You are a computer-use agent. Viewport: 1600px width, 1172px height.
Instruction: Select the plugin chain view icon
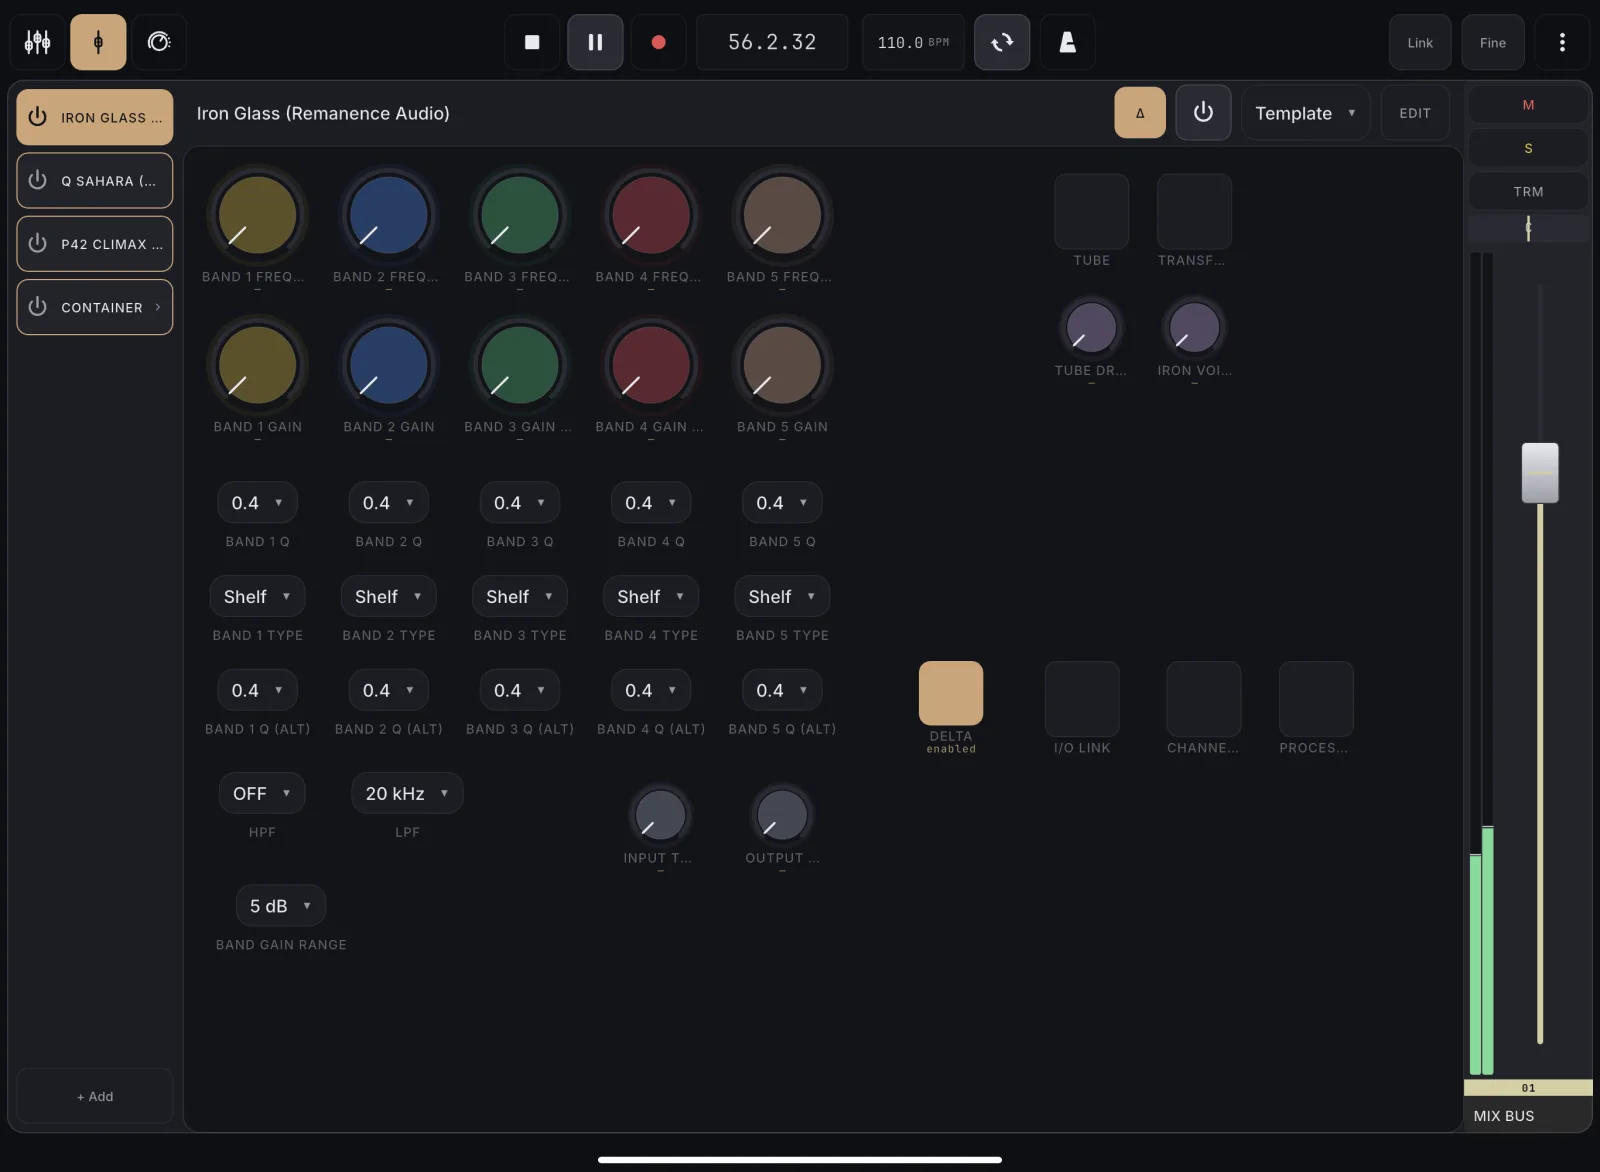click(x=98, y=42)
